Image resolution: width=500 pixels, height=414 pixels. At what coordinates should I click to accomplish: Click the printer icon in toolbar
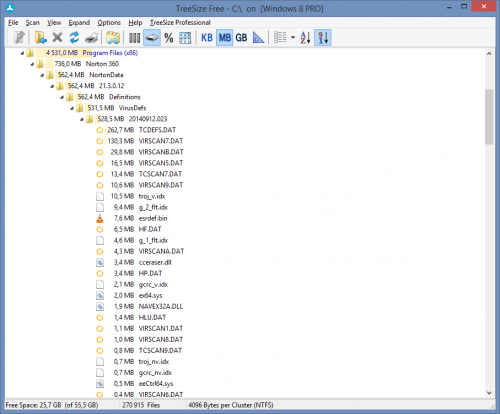point(91,37)
